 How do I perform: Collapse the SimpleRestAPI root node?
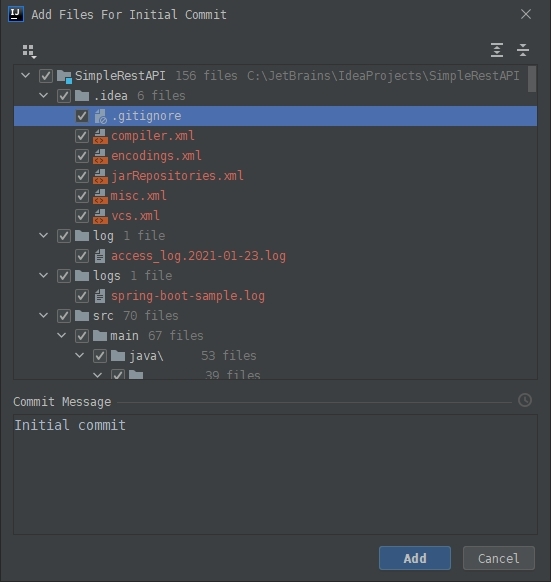[26, 76]
